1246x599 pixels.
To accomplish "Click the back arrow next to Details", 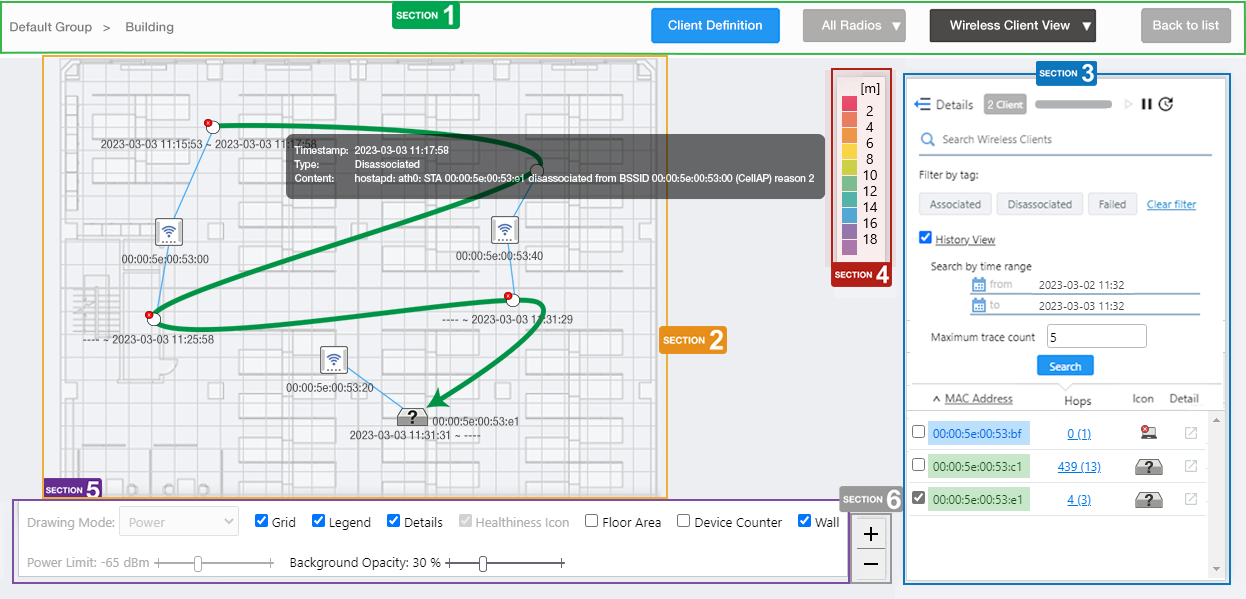I will pos(922,104).
